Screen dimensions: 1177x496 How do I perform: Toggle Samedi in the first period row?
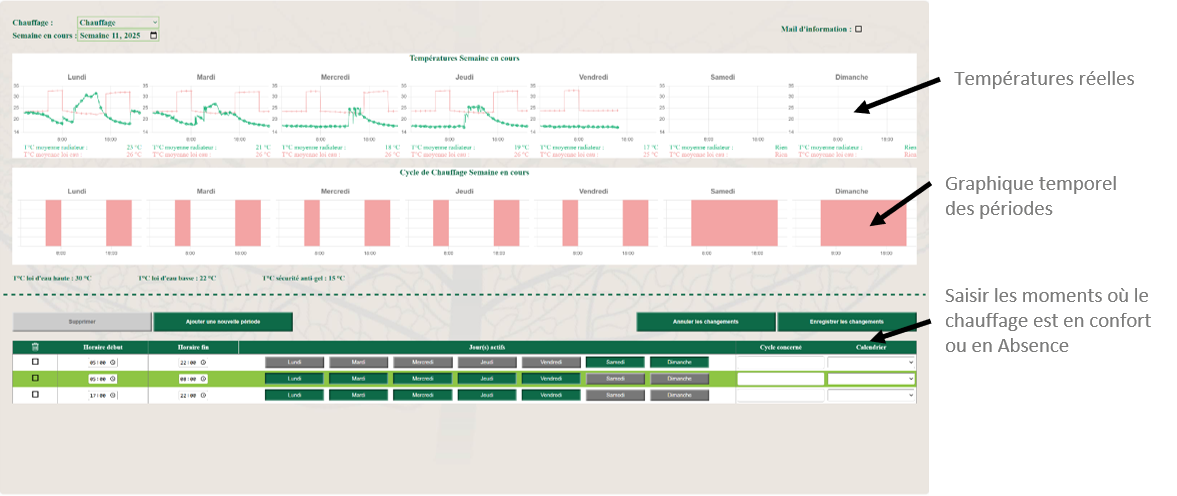point(614,362)
